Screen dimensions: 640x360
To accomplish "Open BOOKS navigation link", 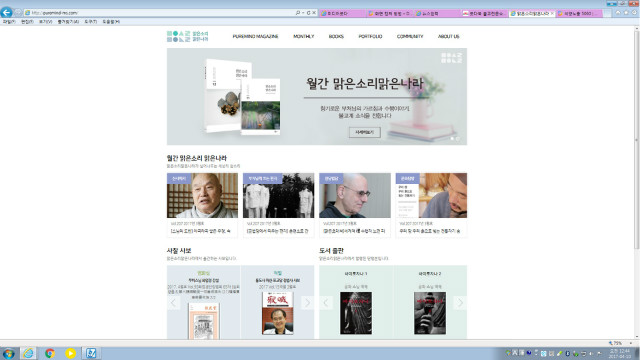I will (336, 36).
